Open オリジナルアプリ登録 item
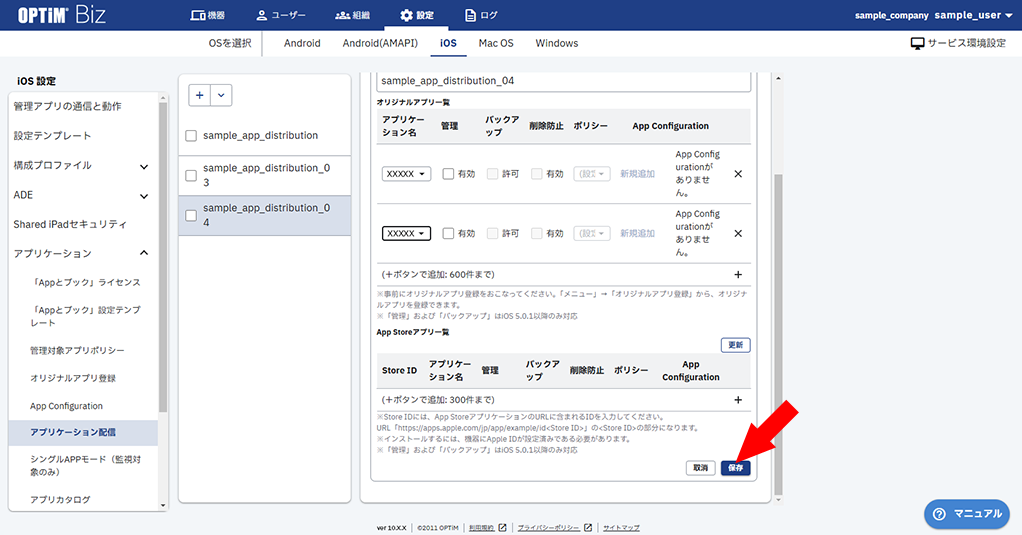This screenshot has width=1022, height=535. (x=73, y=378)
